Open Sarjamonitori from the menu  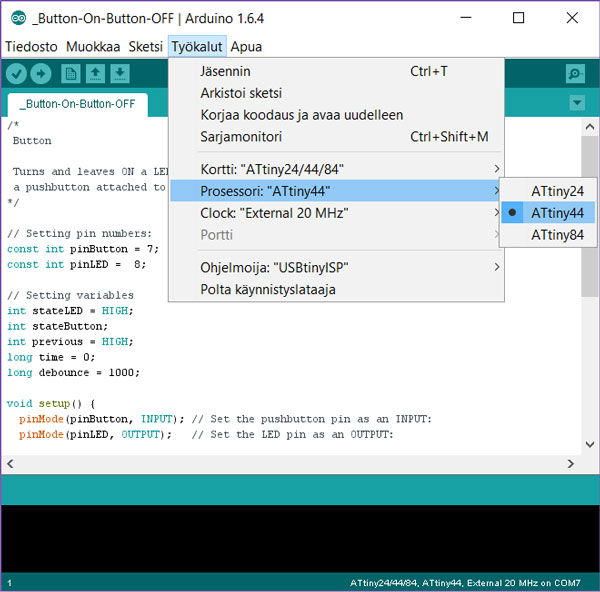coord(336,137)
